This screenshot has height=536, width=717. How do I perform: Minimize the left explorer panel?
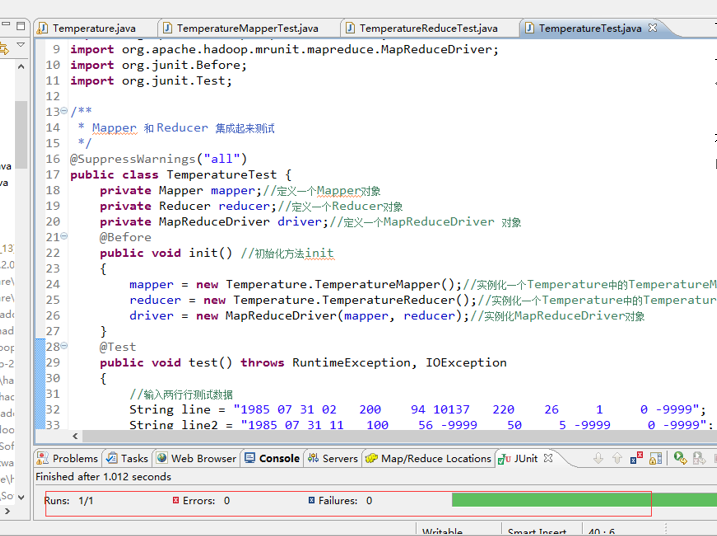5,24
